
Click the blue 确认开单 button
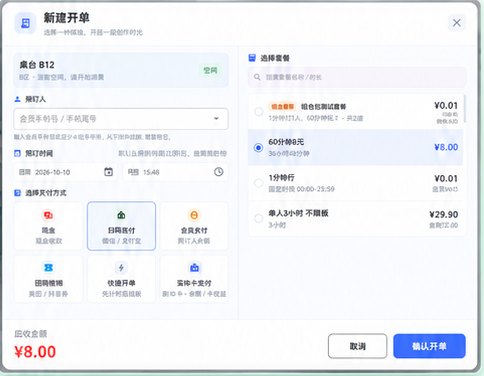429,346
